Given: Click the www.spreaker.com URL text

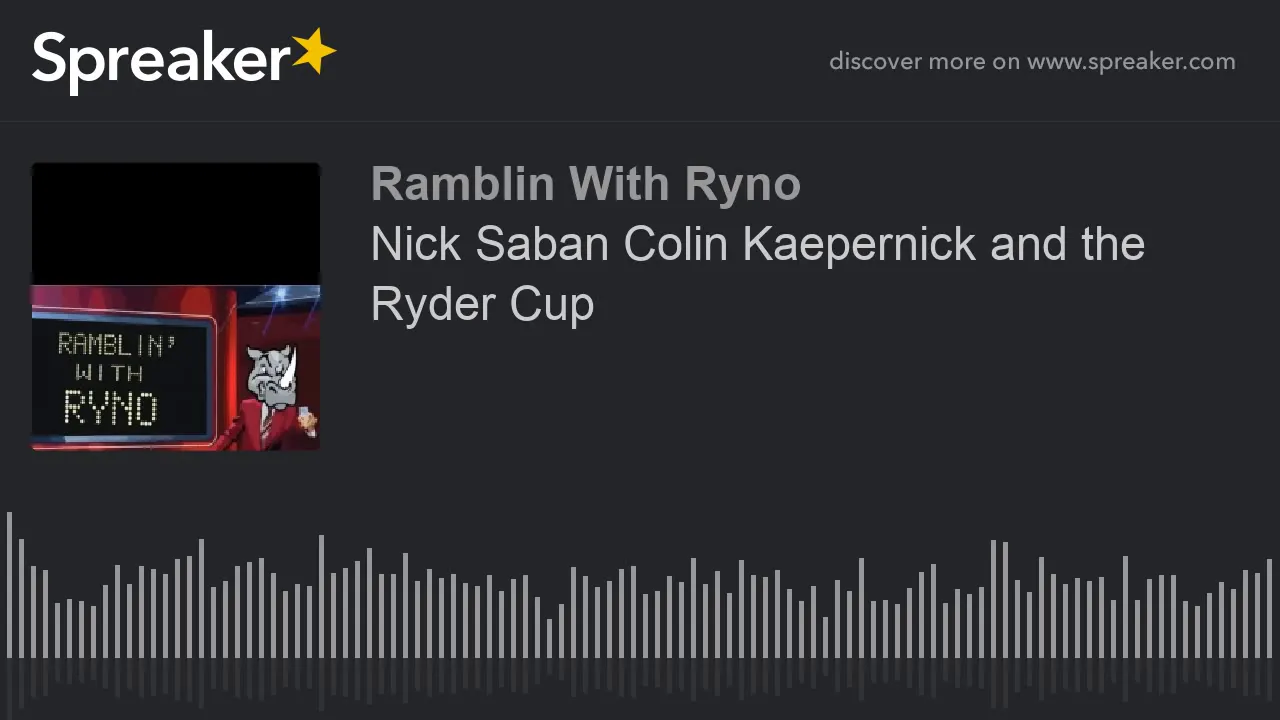Looking at the screenshot, I should (x=1131, y=61).
